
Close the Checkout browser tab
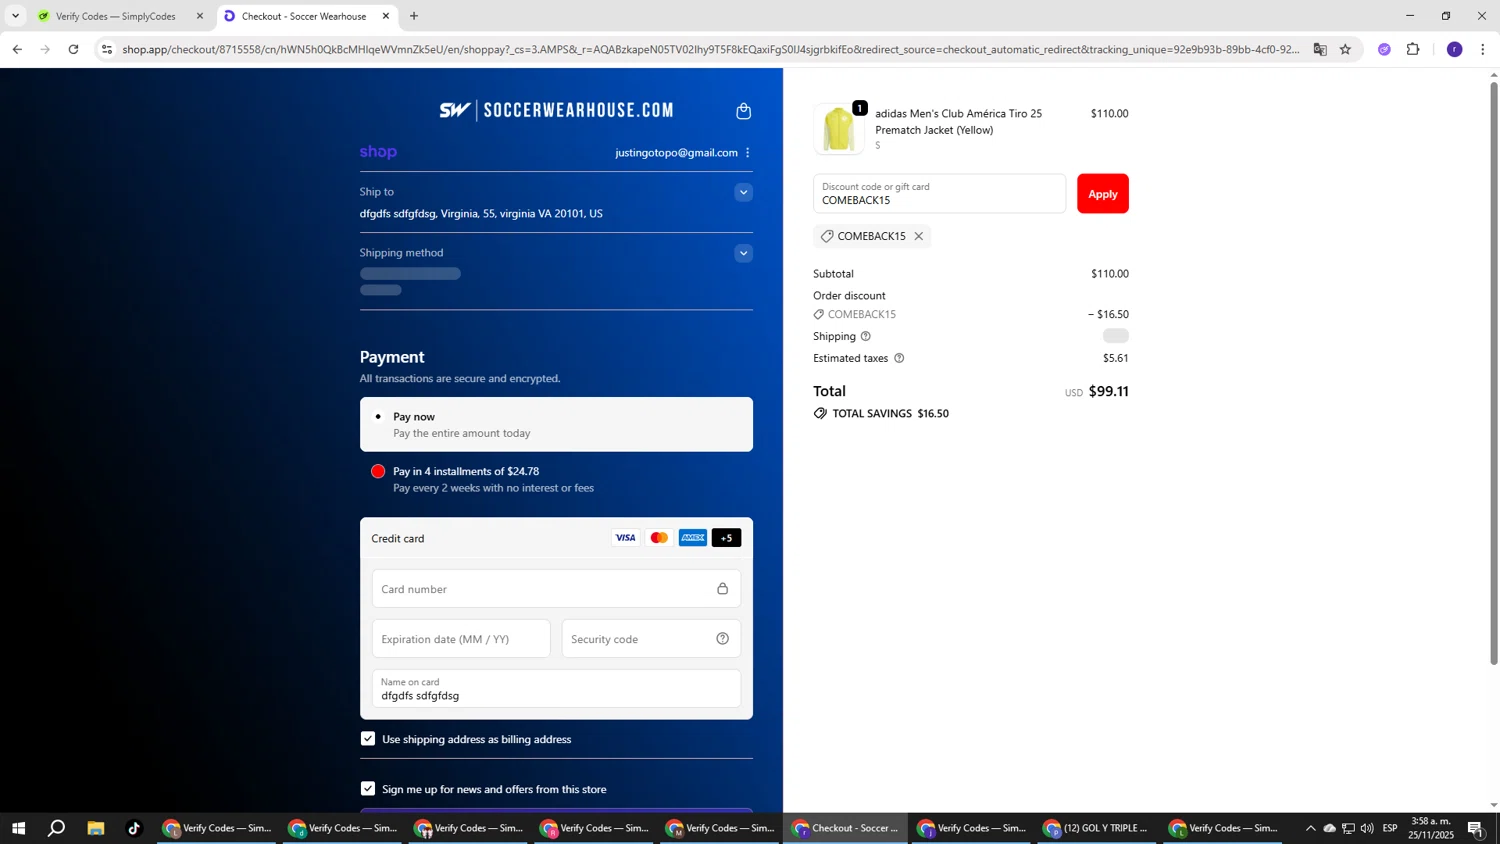pyautogui.click(x=386, y=16)
